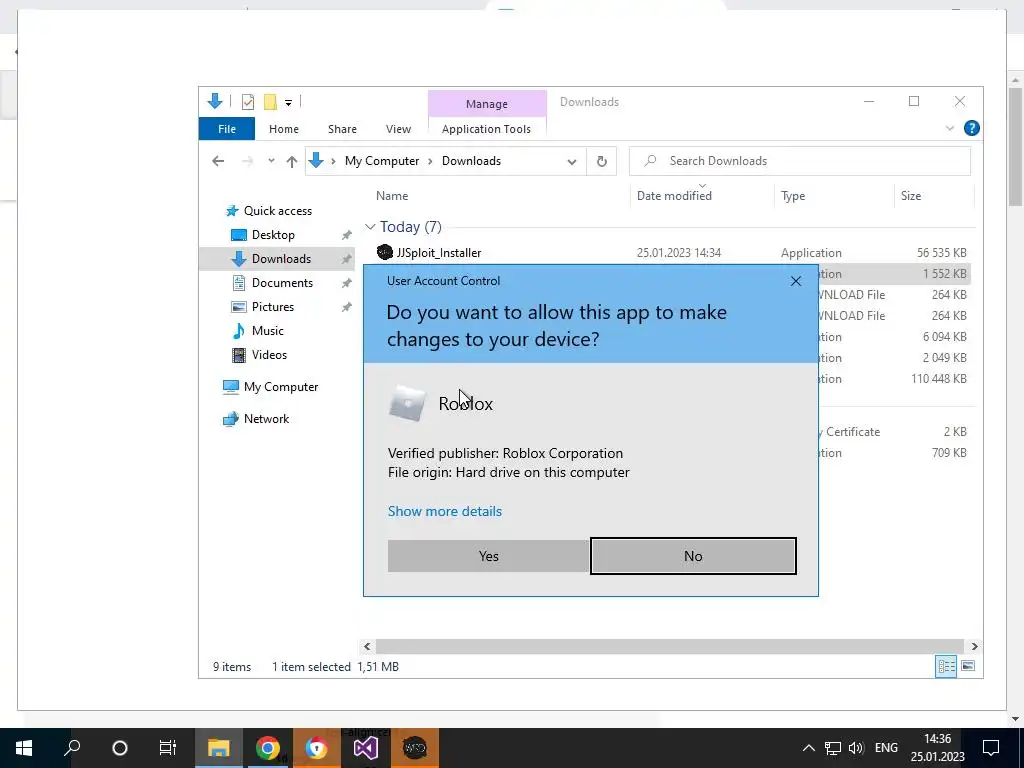Switch to details view layout icon
1024x768 pixels.
tap(946, 666)
